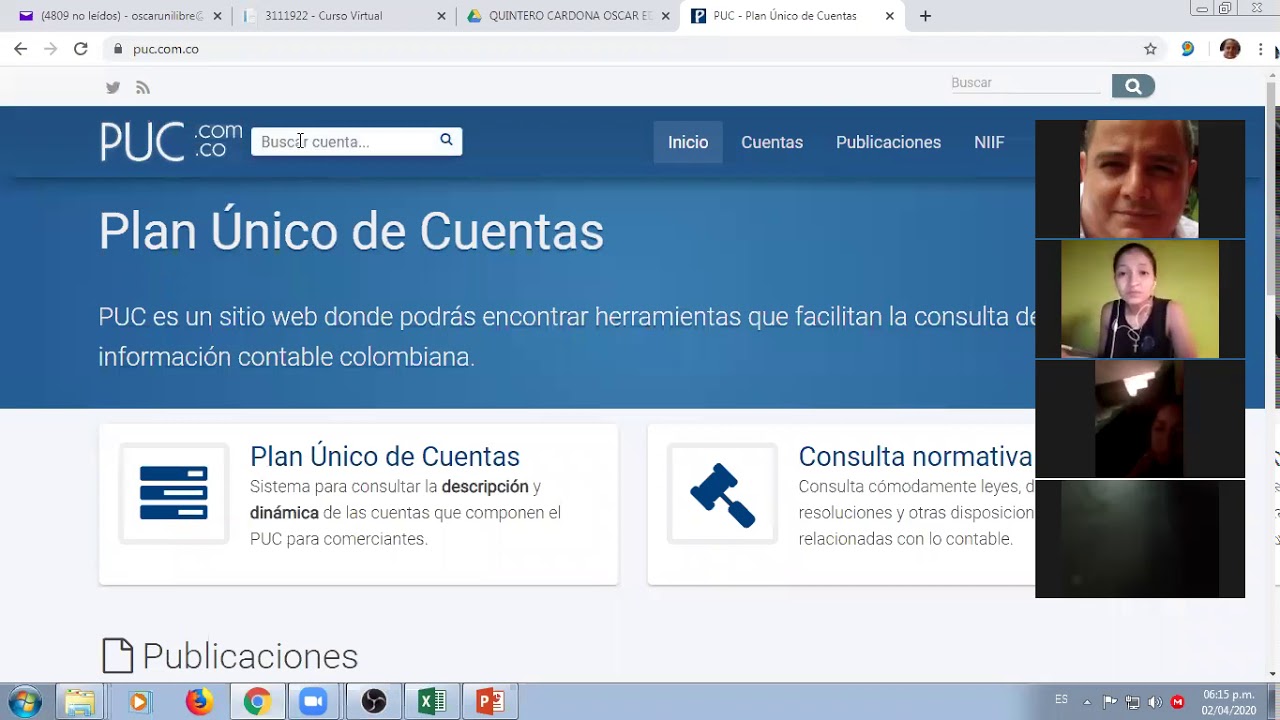Open PowerPoint from the taskbar
This screenshot has height=720, width=1280.
click(490, 702)
